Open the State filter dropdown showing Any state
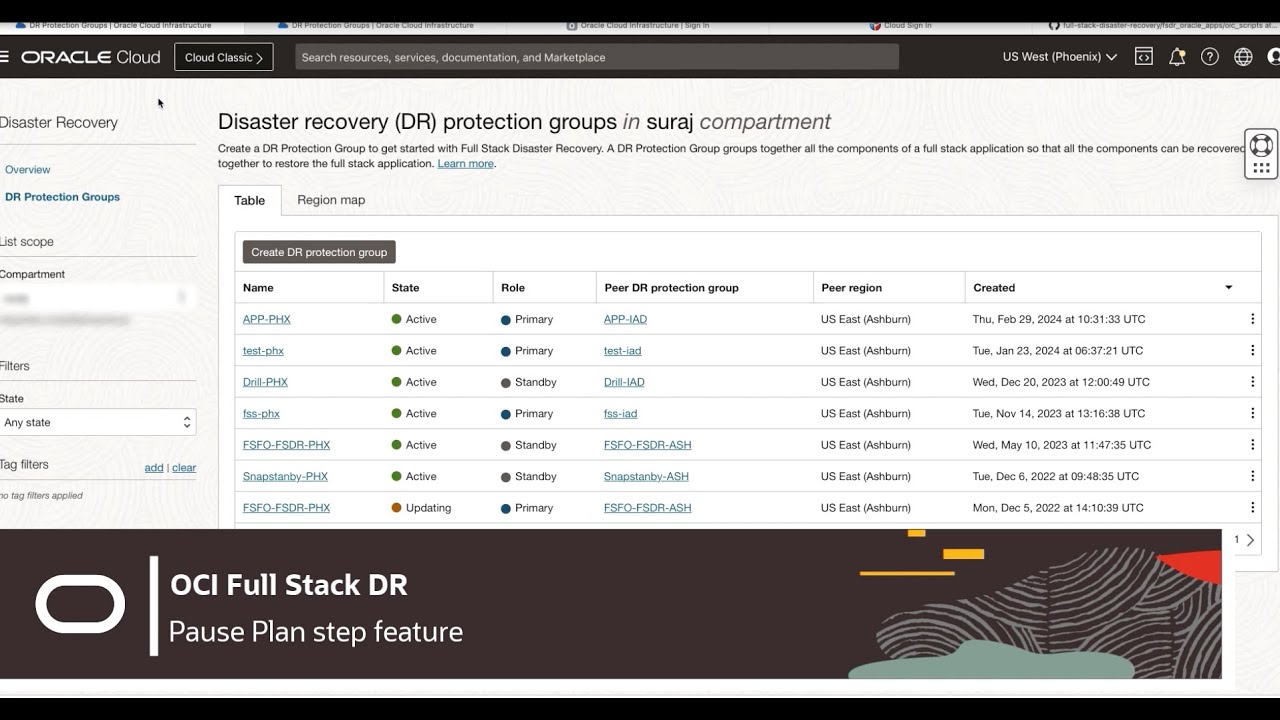The height and width of the screenshot is (720, 1280). (97, 422)
